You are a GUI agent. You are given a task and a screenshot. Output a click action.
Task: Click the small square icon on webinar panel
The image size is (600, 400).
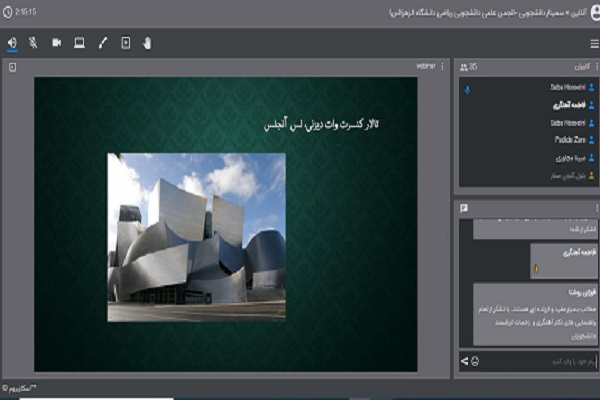[13, 67]
